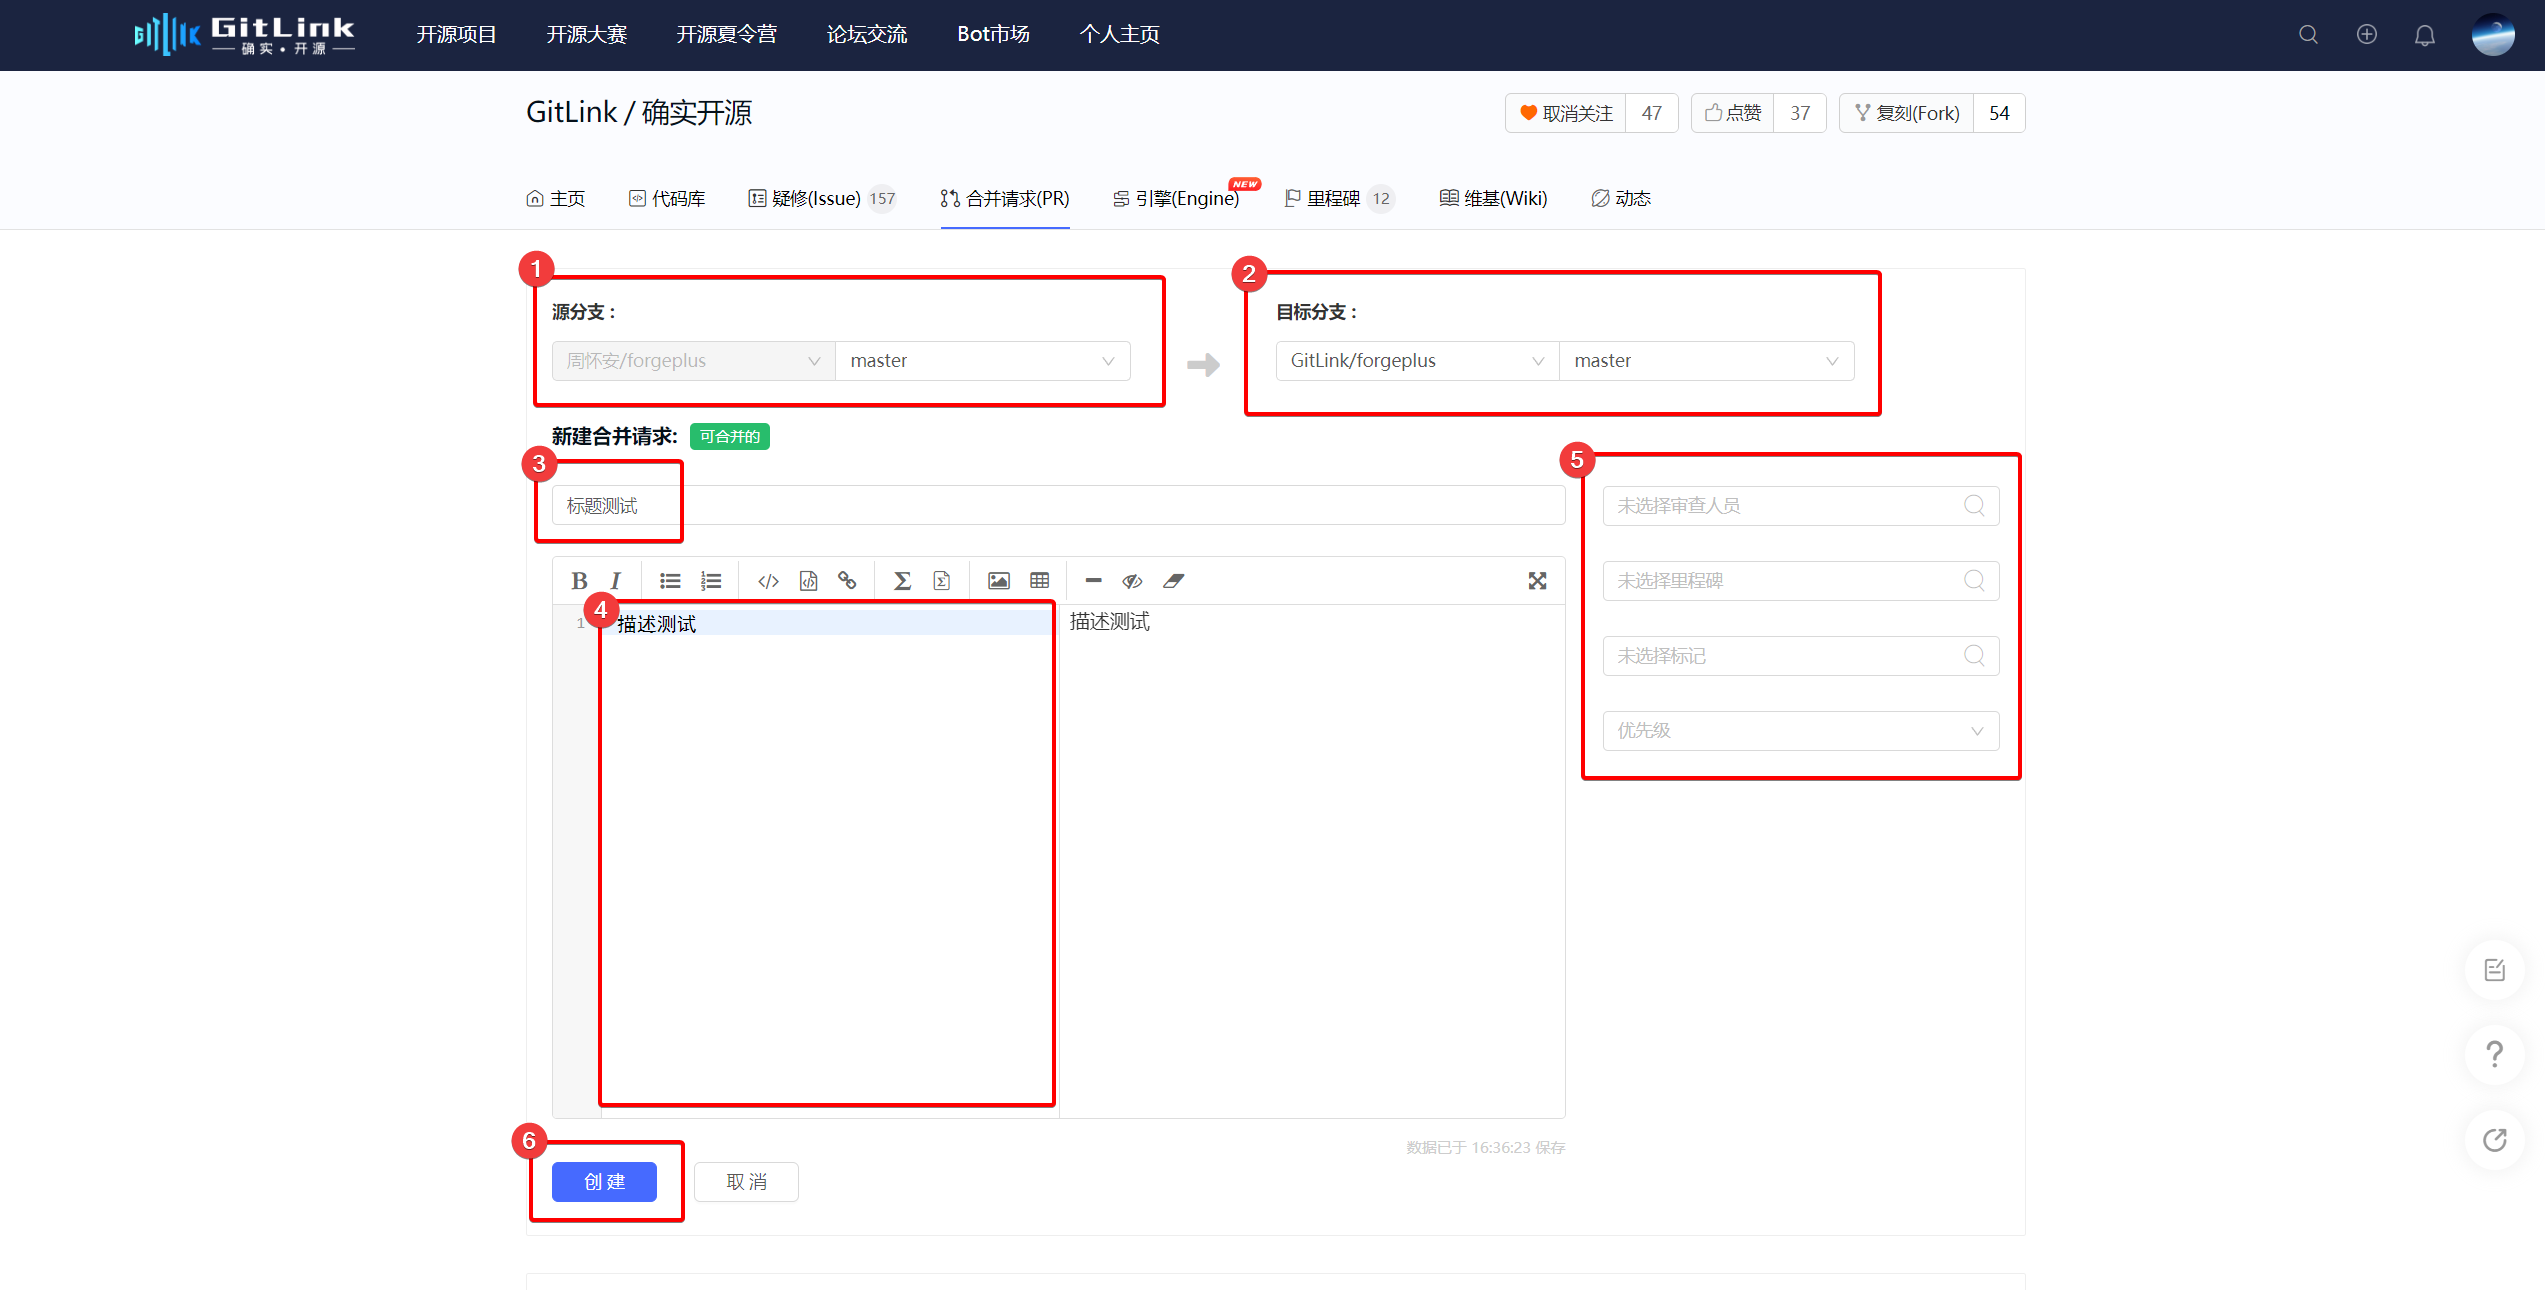Click the plus create icon in the top bar
Viewport: 2545px width, 1290px height.
(x=2367, y=35)
